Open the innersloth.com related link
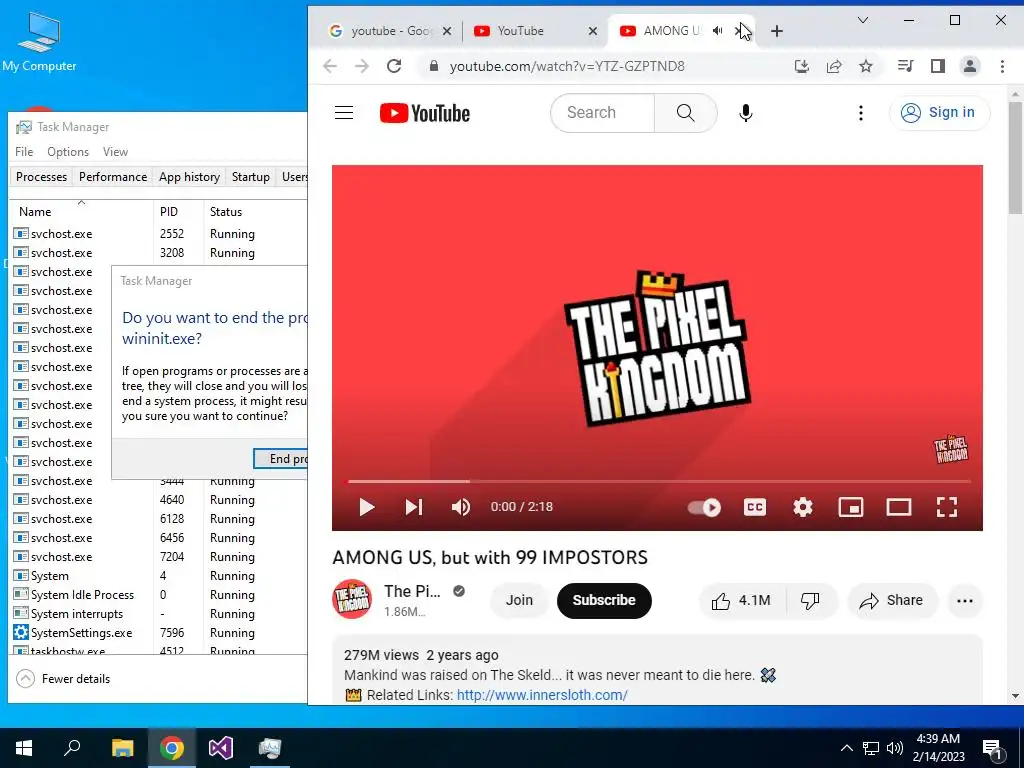Viewport: 1024px width, 768px height. [x=542, y=695]
